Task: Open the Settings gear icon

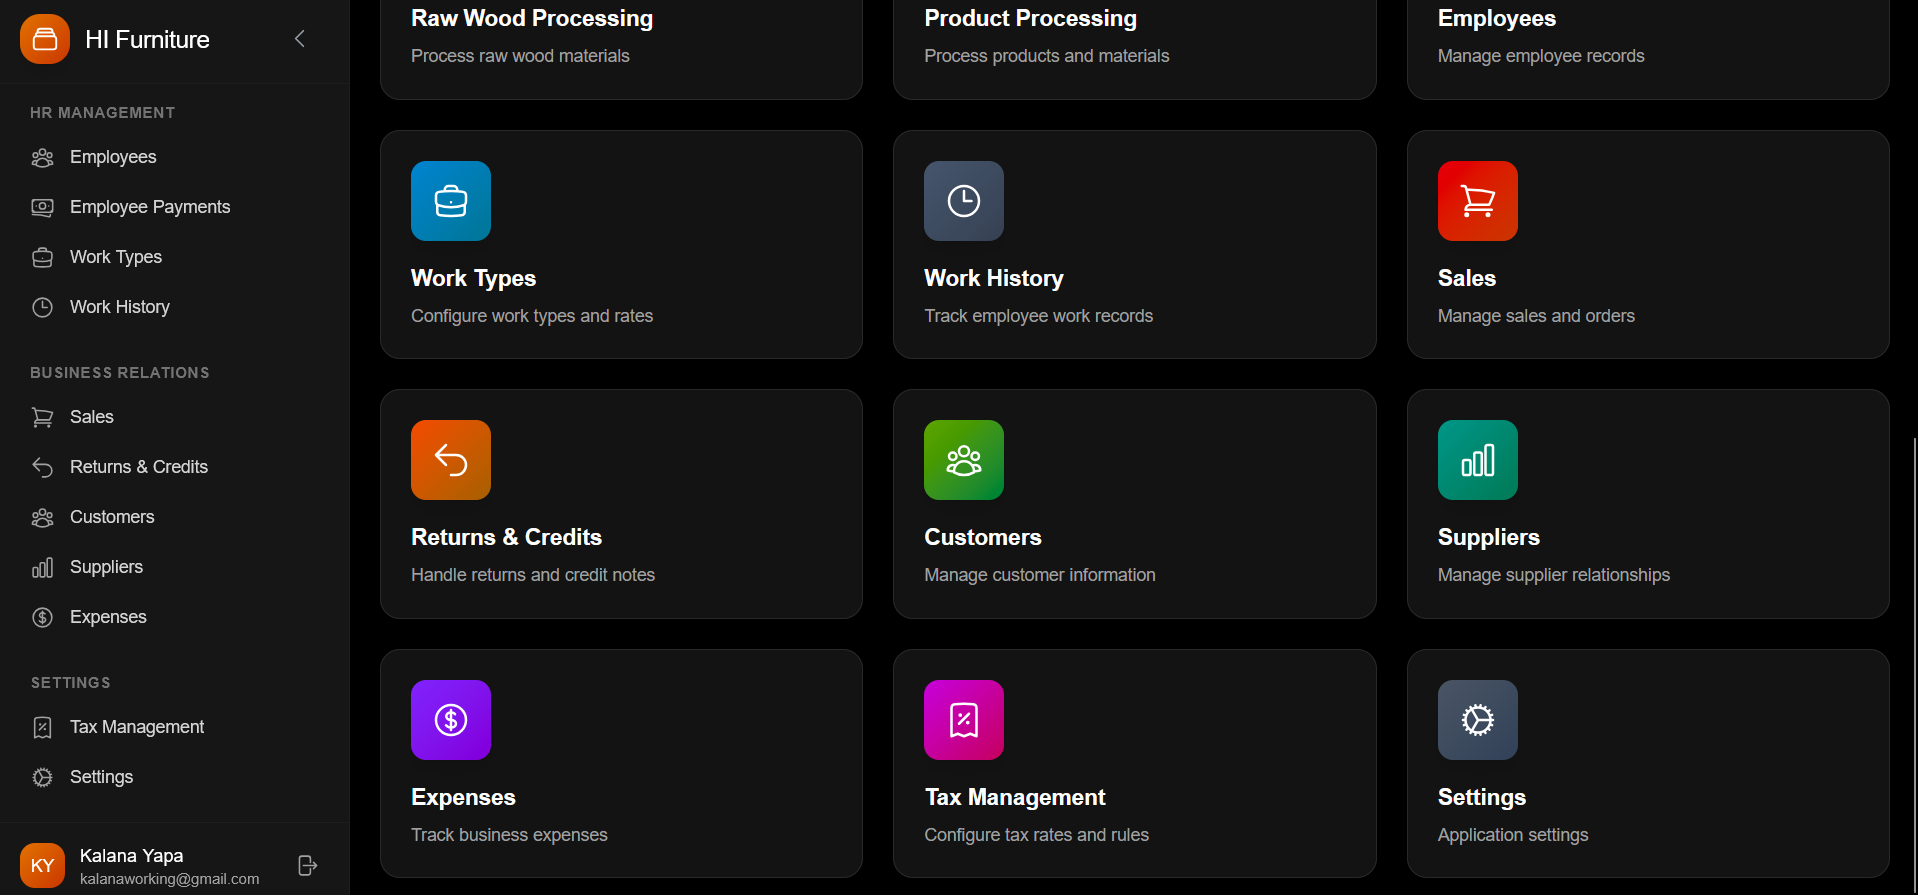Action: 1477,719
